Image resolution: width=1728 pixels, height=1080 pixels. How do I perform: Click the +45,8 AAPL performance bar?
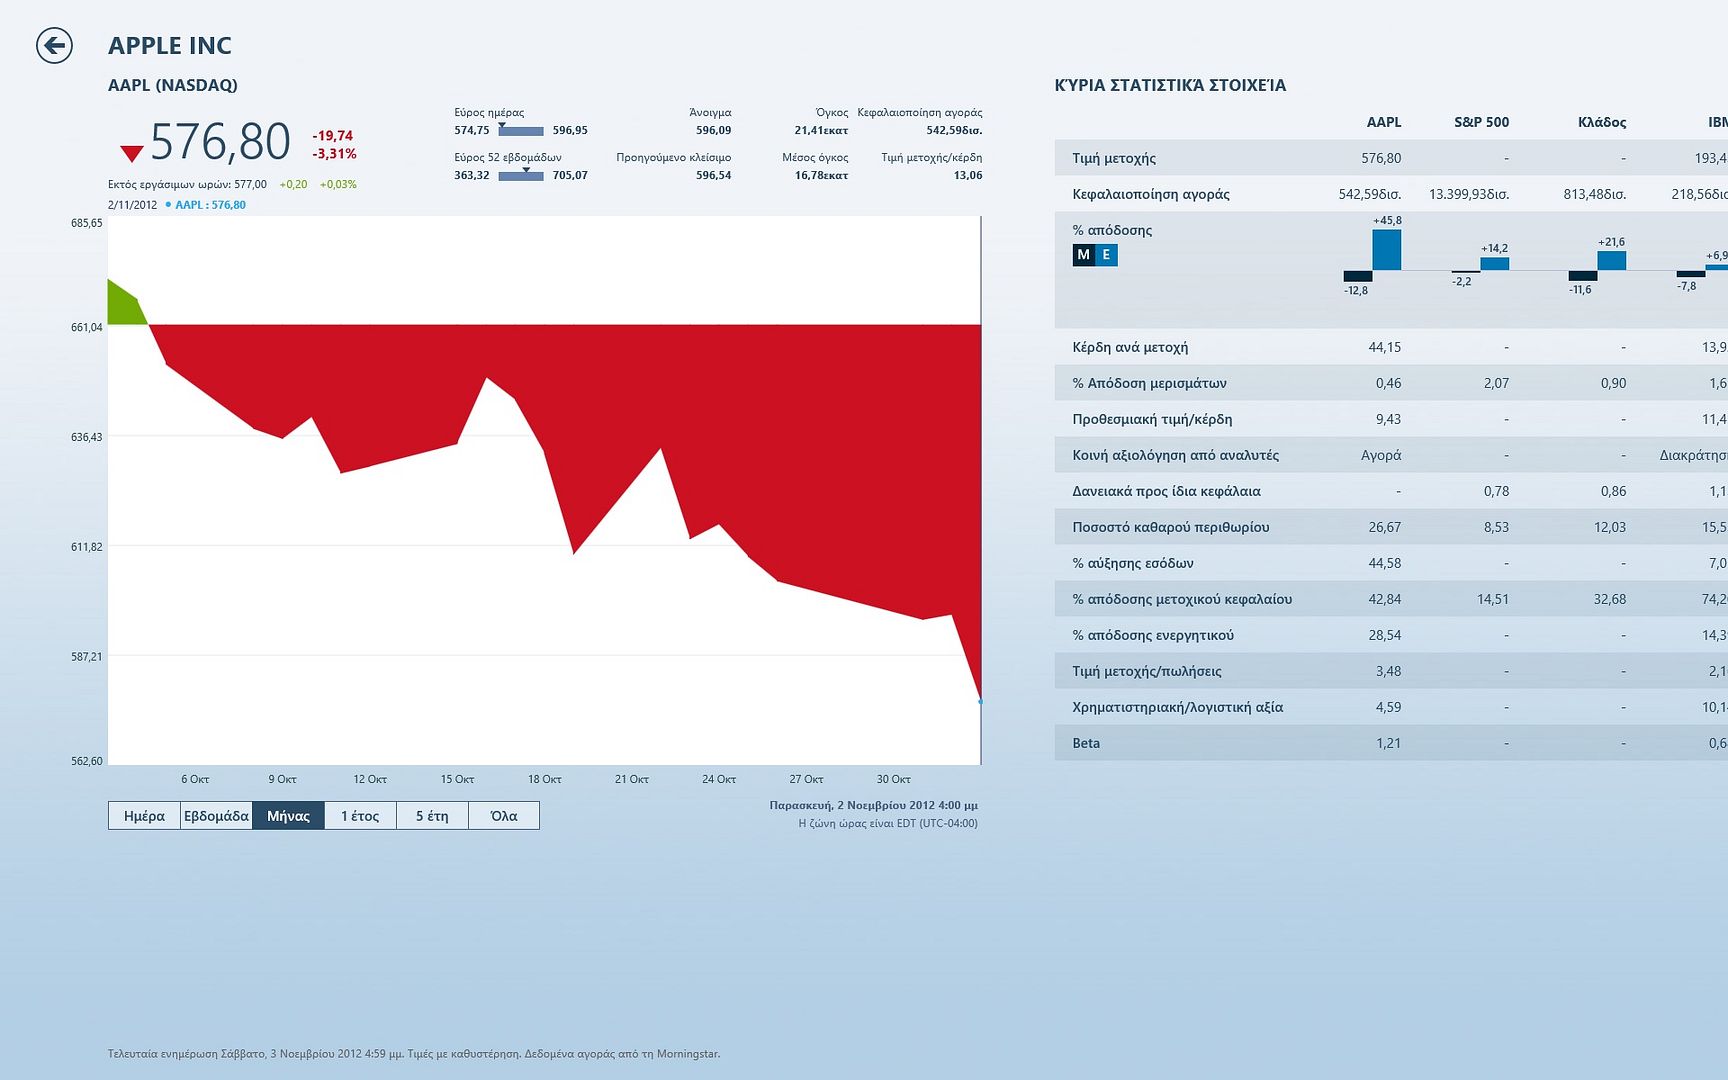click(1387, 249)
